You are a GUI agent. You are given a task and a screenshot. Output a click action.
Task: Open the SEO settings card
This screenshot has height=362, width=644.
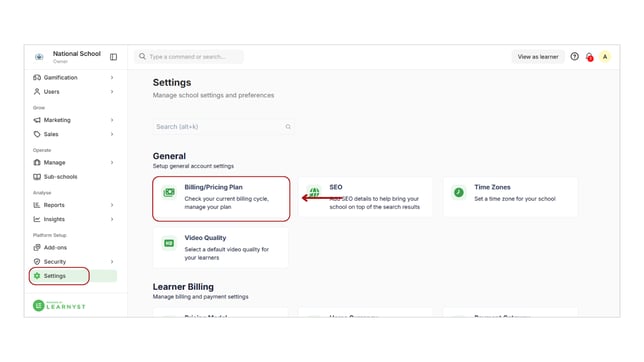point(365,197)
